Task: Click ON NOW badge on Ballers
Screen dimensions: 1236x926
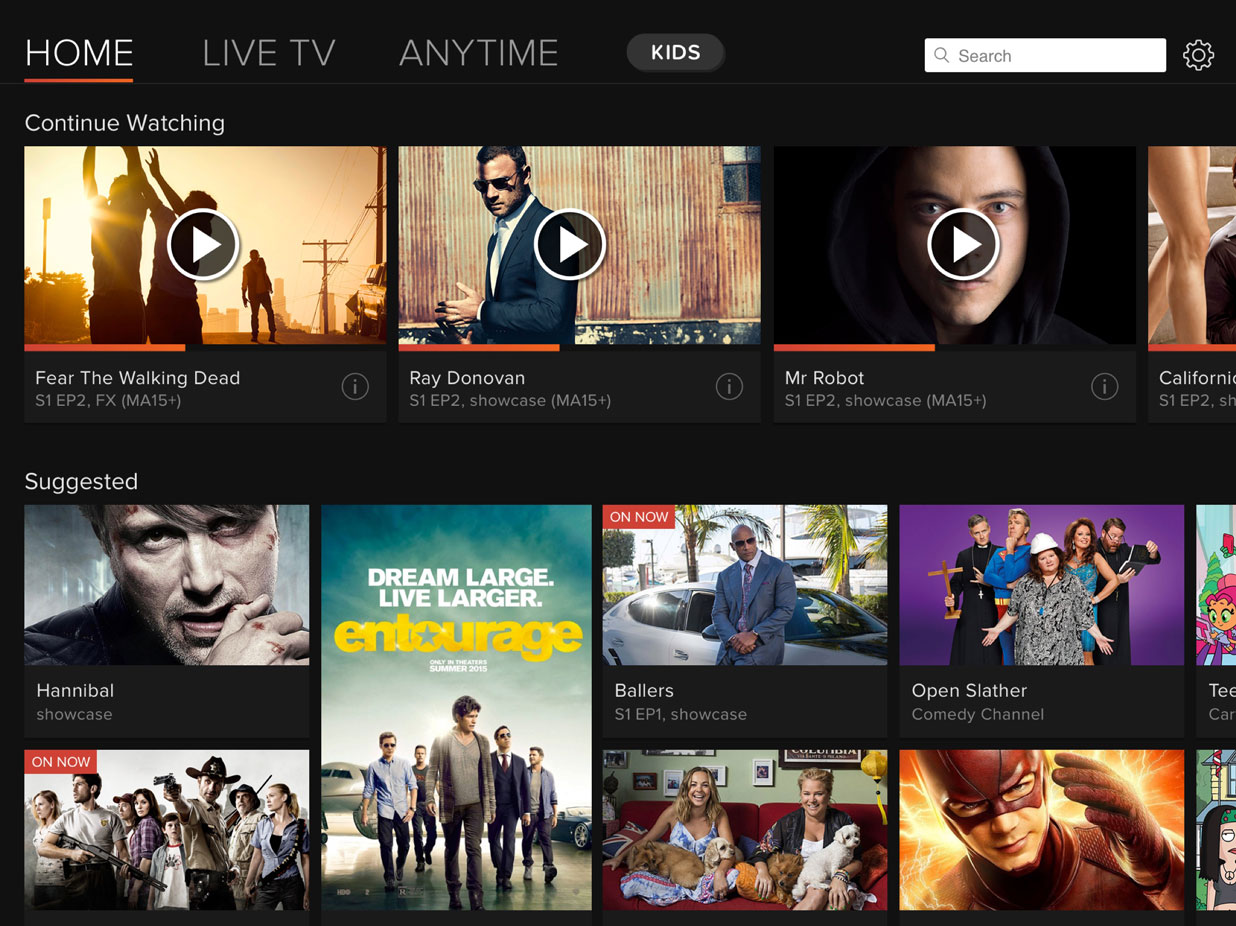Action: click(x=639, y=517)
